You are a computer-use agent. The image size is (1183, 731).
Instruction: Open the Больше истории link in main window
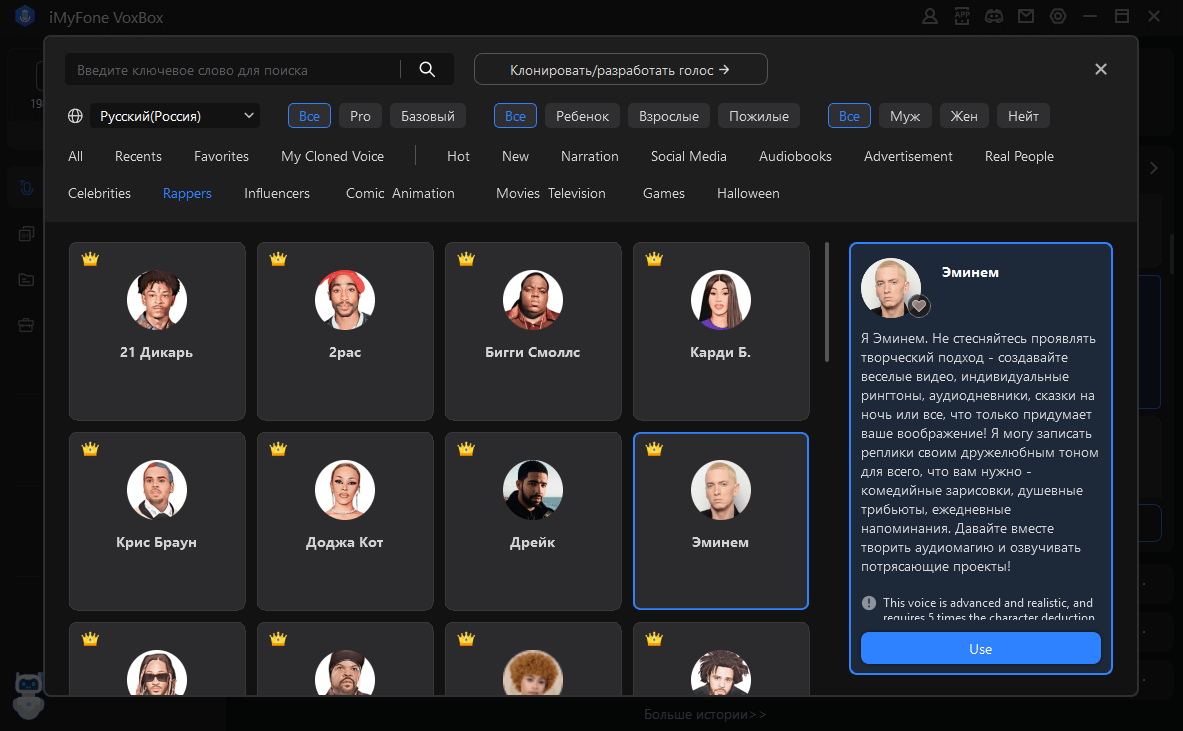click(x=705, y=714)
